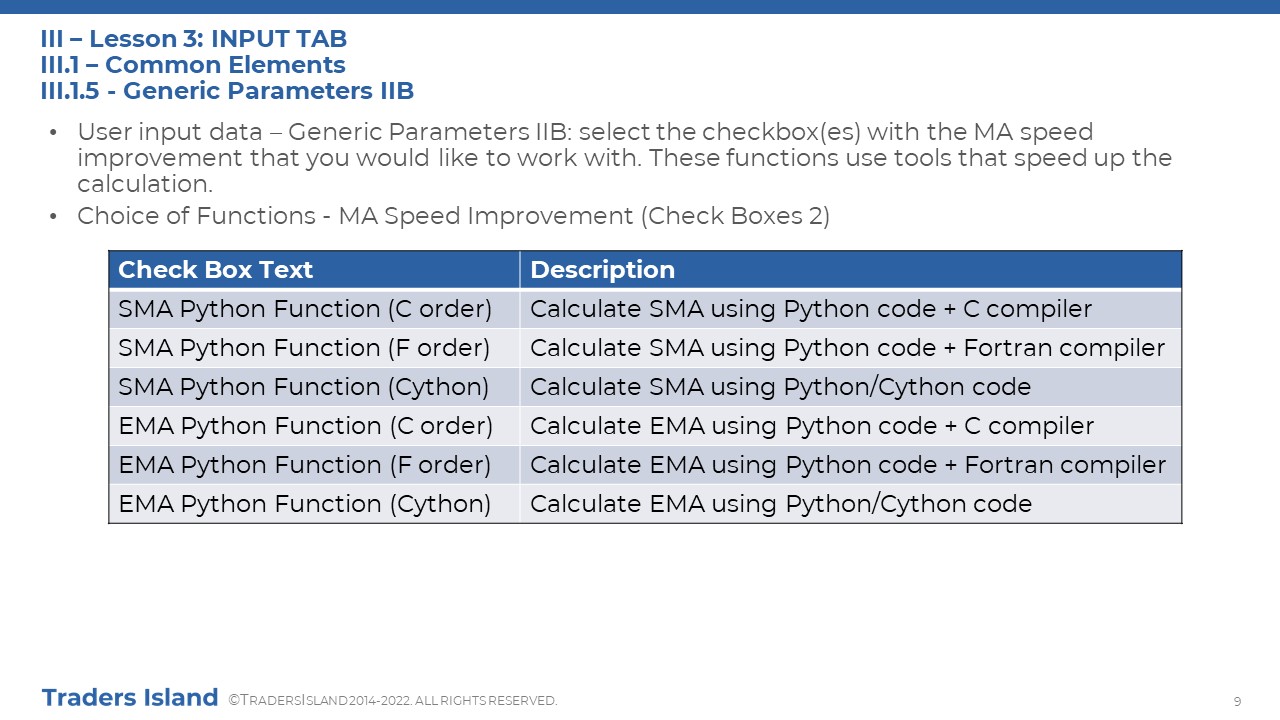The width and height of the screenshot is (1280, 720).
Task: Select 'SMA Python Function (Cython)' cell
Action: point(314,387)
